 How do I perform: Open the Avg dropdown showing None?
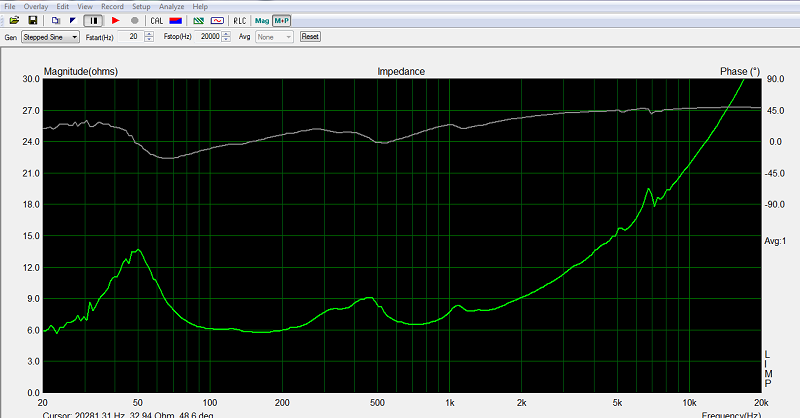point(274,37)
